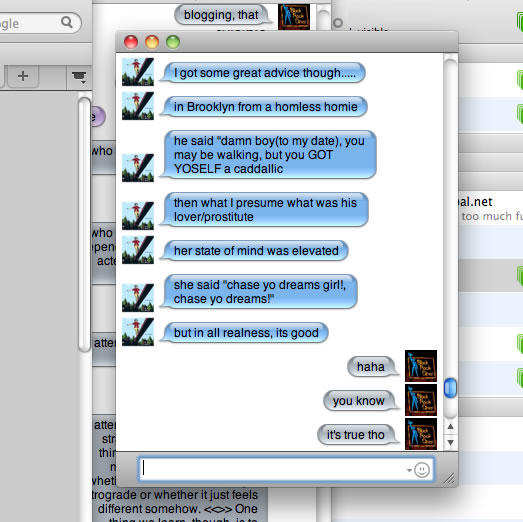Click the chat message input field

(286, 469)
